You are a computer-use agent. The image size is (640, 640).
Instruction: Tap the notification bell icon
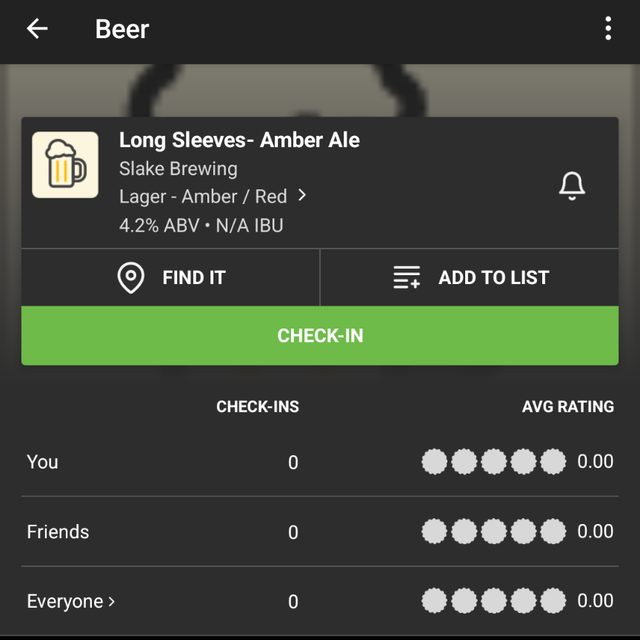click(571, 185)
